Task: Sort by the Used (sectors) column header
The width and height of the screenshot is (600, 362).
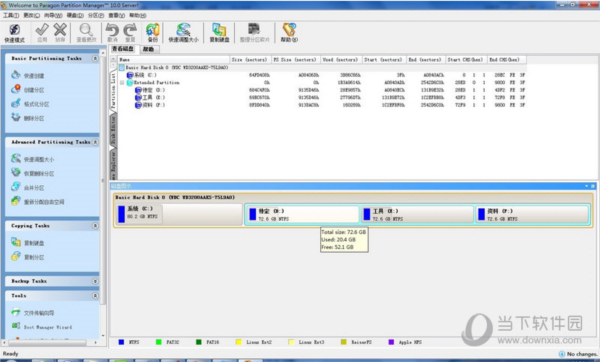Action: pyautogui.click(x=341, y=60)
